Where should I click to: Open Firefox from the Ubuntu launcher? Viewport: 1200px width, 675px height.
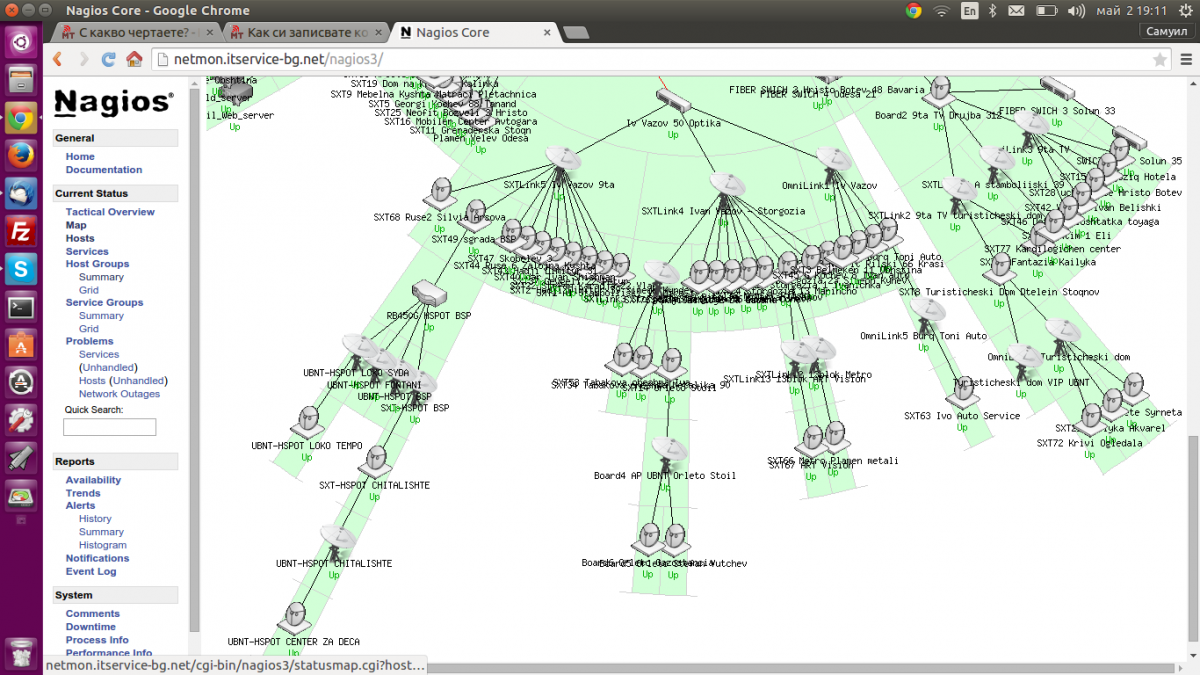point(21,155)
